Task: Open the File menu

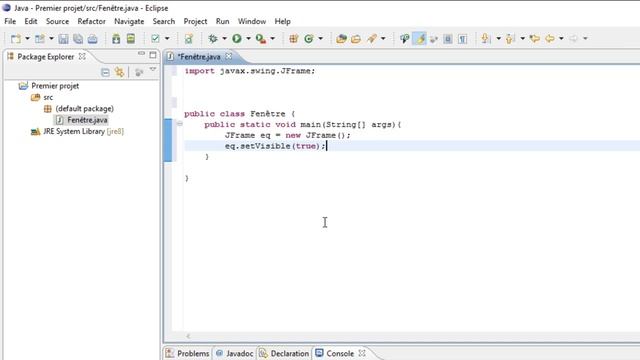Action: click(10, 21)
